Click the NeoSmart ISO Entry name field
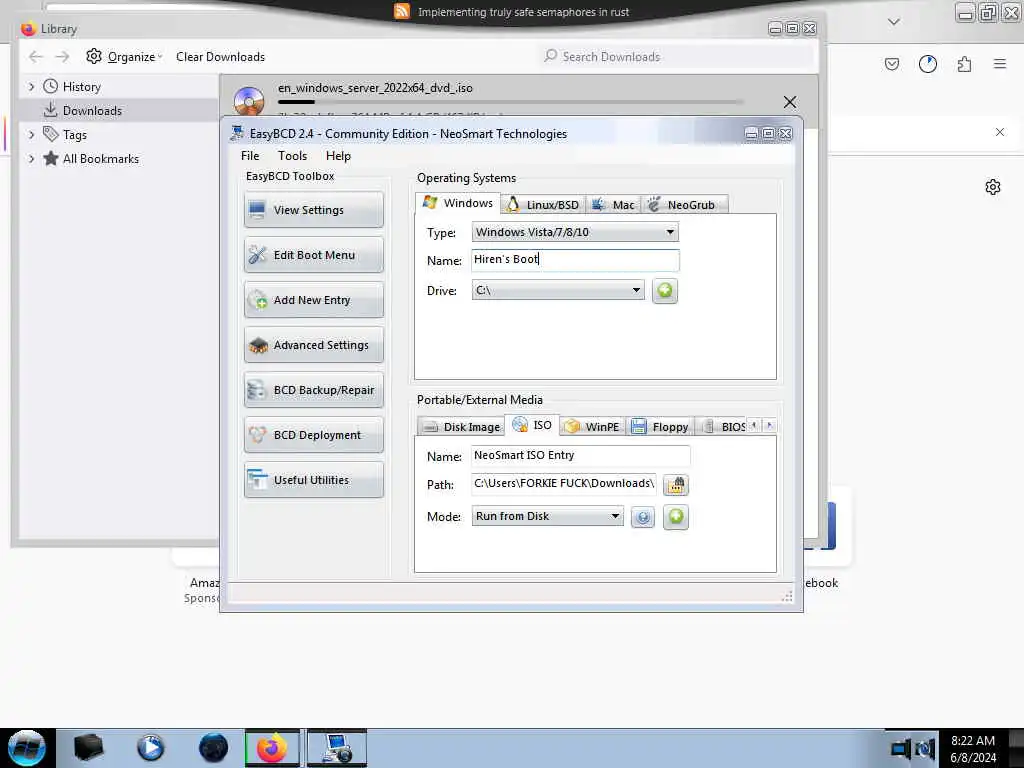1024x768 pixels. point(581,455)
